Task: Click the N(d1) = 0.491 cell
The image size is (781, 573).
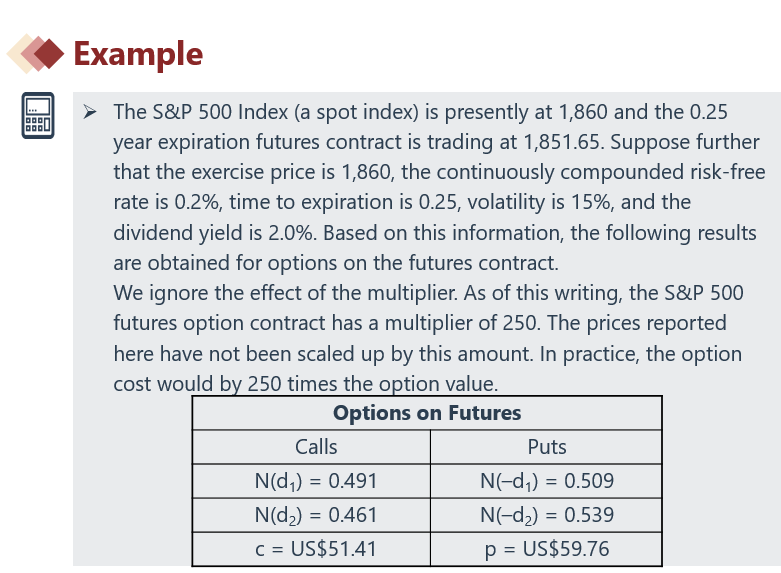Action: pyautogui.click(x=316, y=481)
